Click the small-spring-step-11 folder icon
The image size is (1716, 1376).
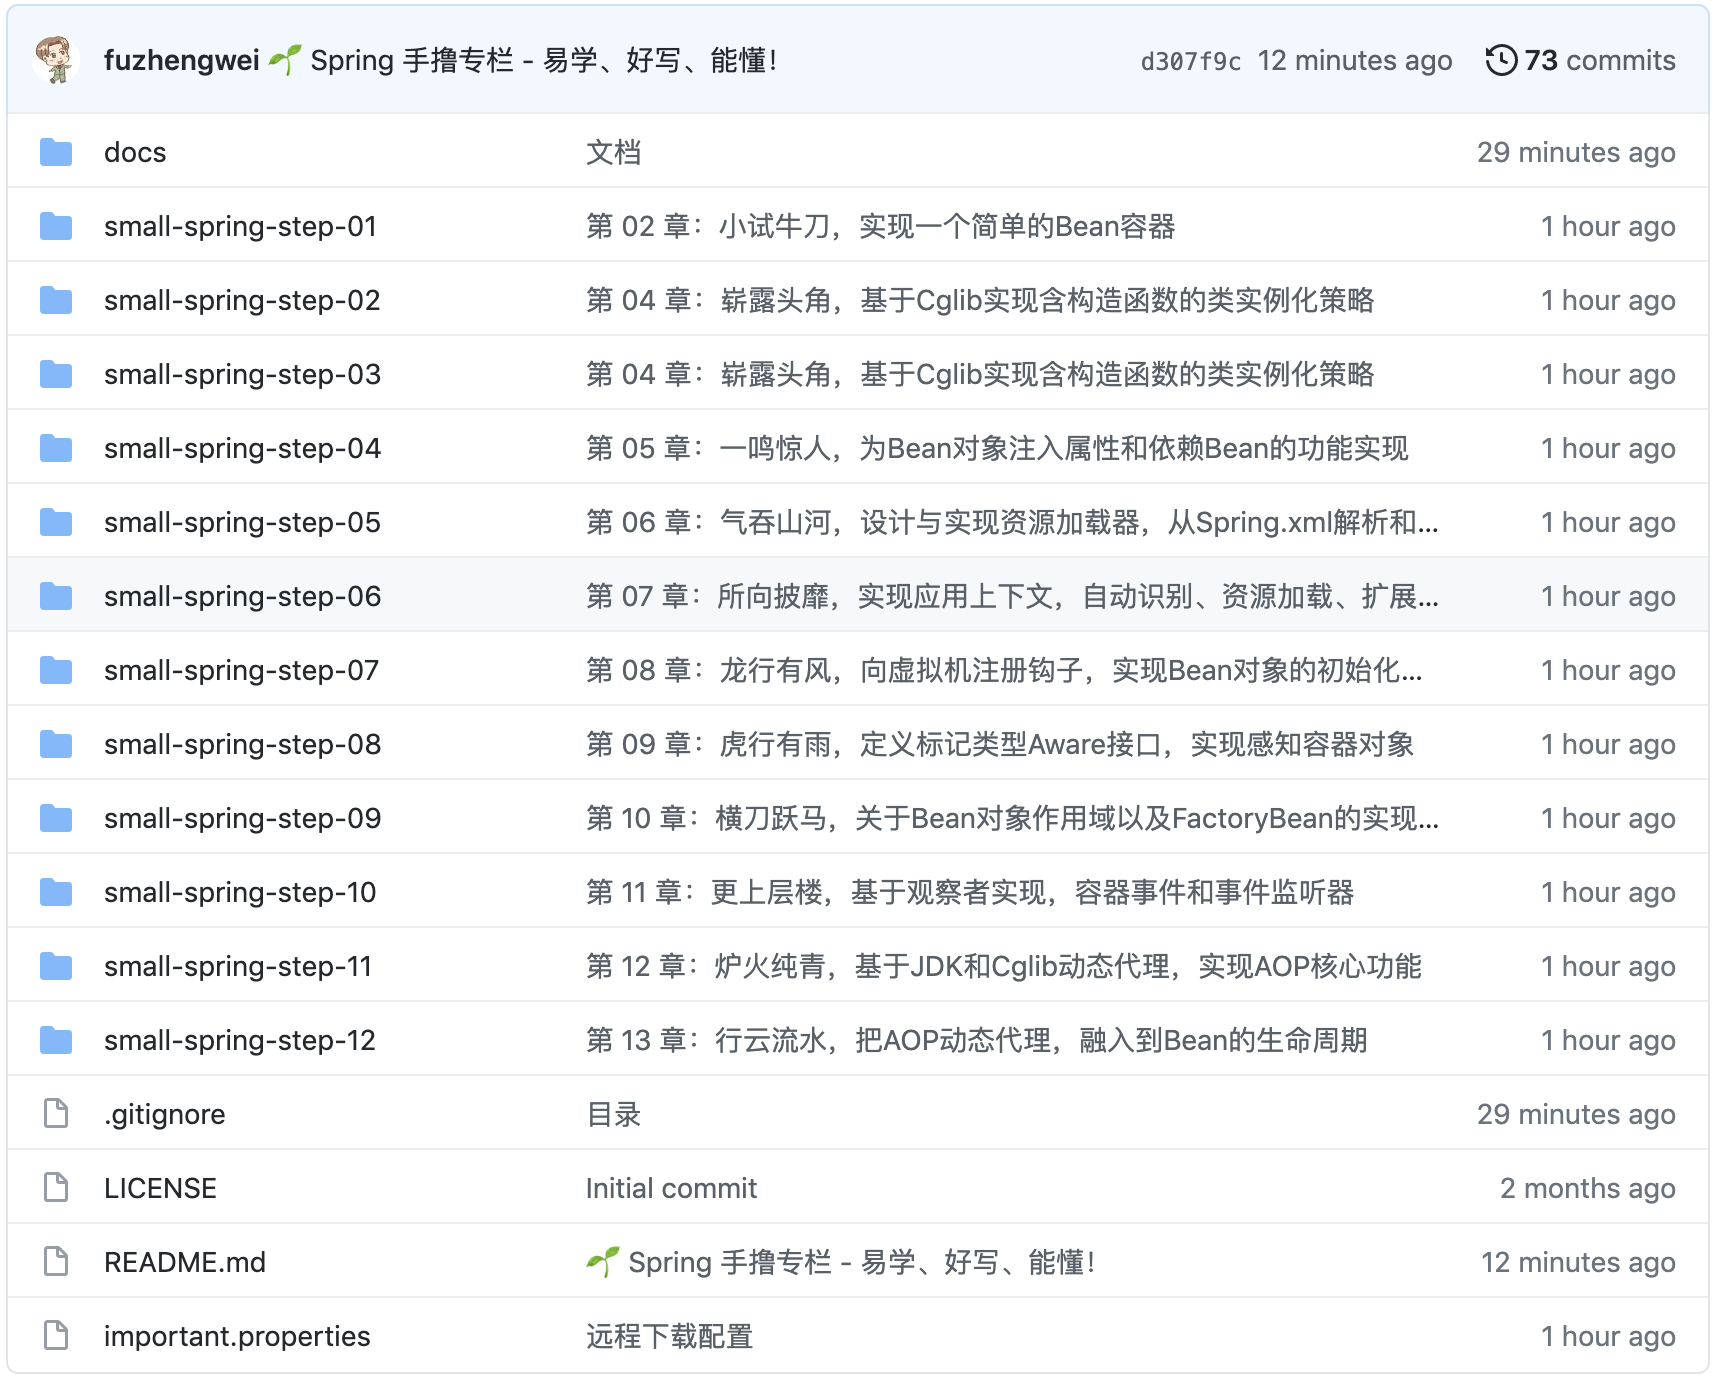[56, 966]
